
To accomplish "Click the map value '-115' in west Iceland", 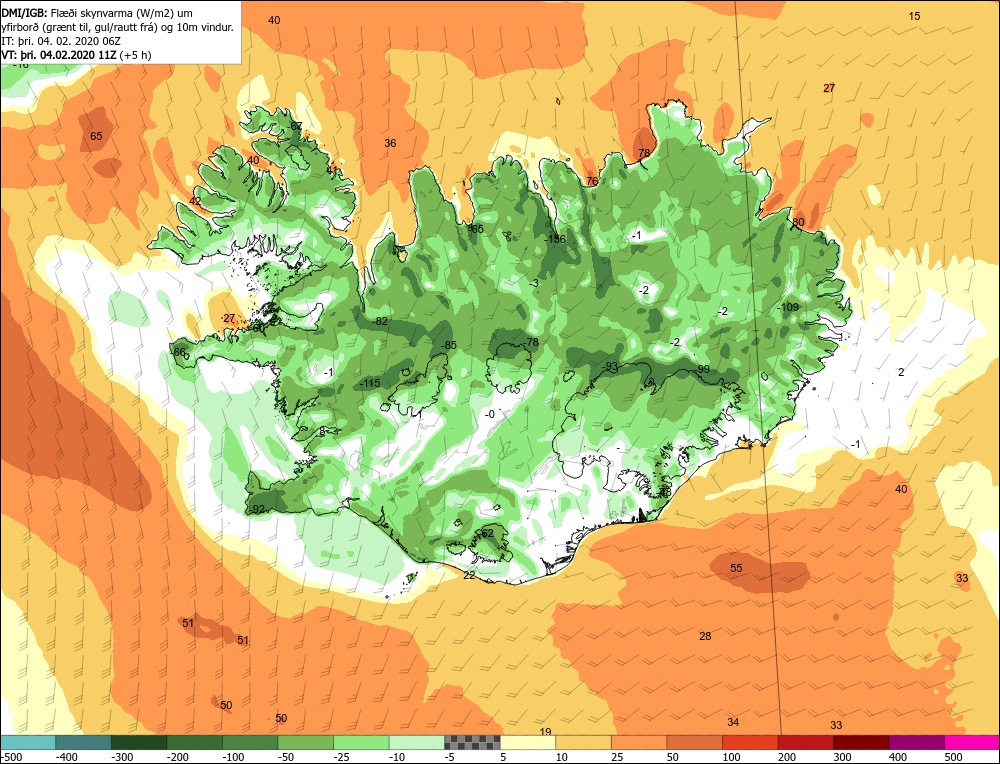I will 369,383.
